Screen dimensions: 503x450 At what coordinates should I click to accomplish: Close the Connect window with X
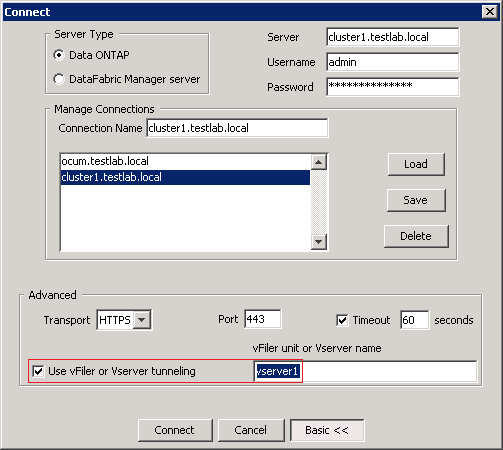click(490, 12)
